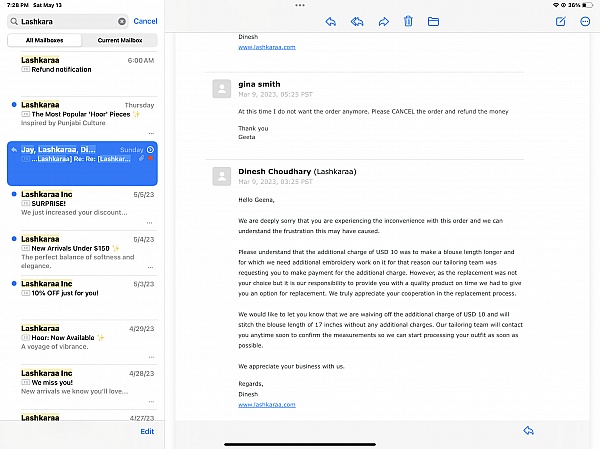
Task: Clear the Lashkara search text
Action: (x=122, y=20)
